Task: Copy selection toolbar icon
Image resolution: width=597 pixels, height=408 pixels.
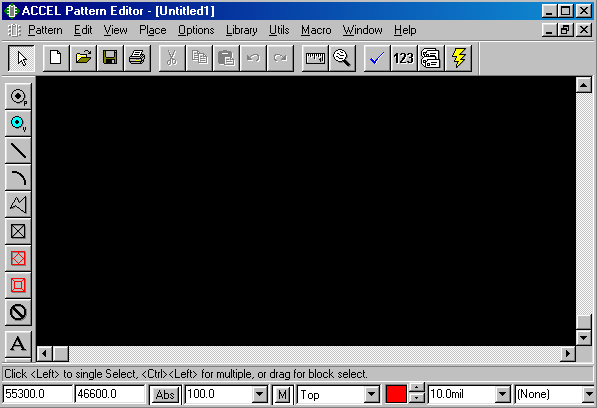Action: [199, 58]
